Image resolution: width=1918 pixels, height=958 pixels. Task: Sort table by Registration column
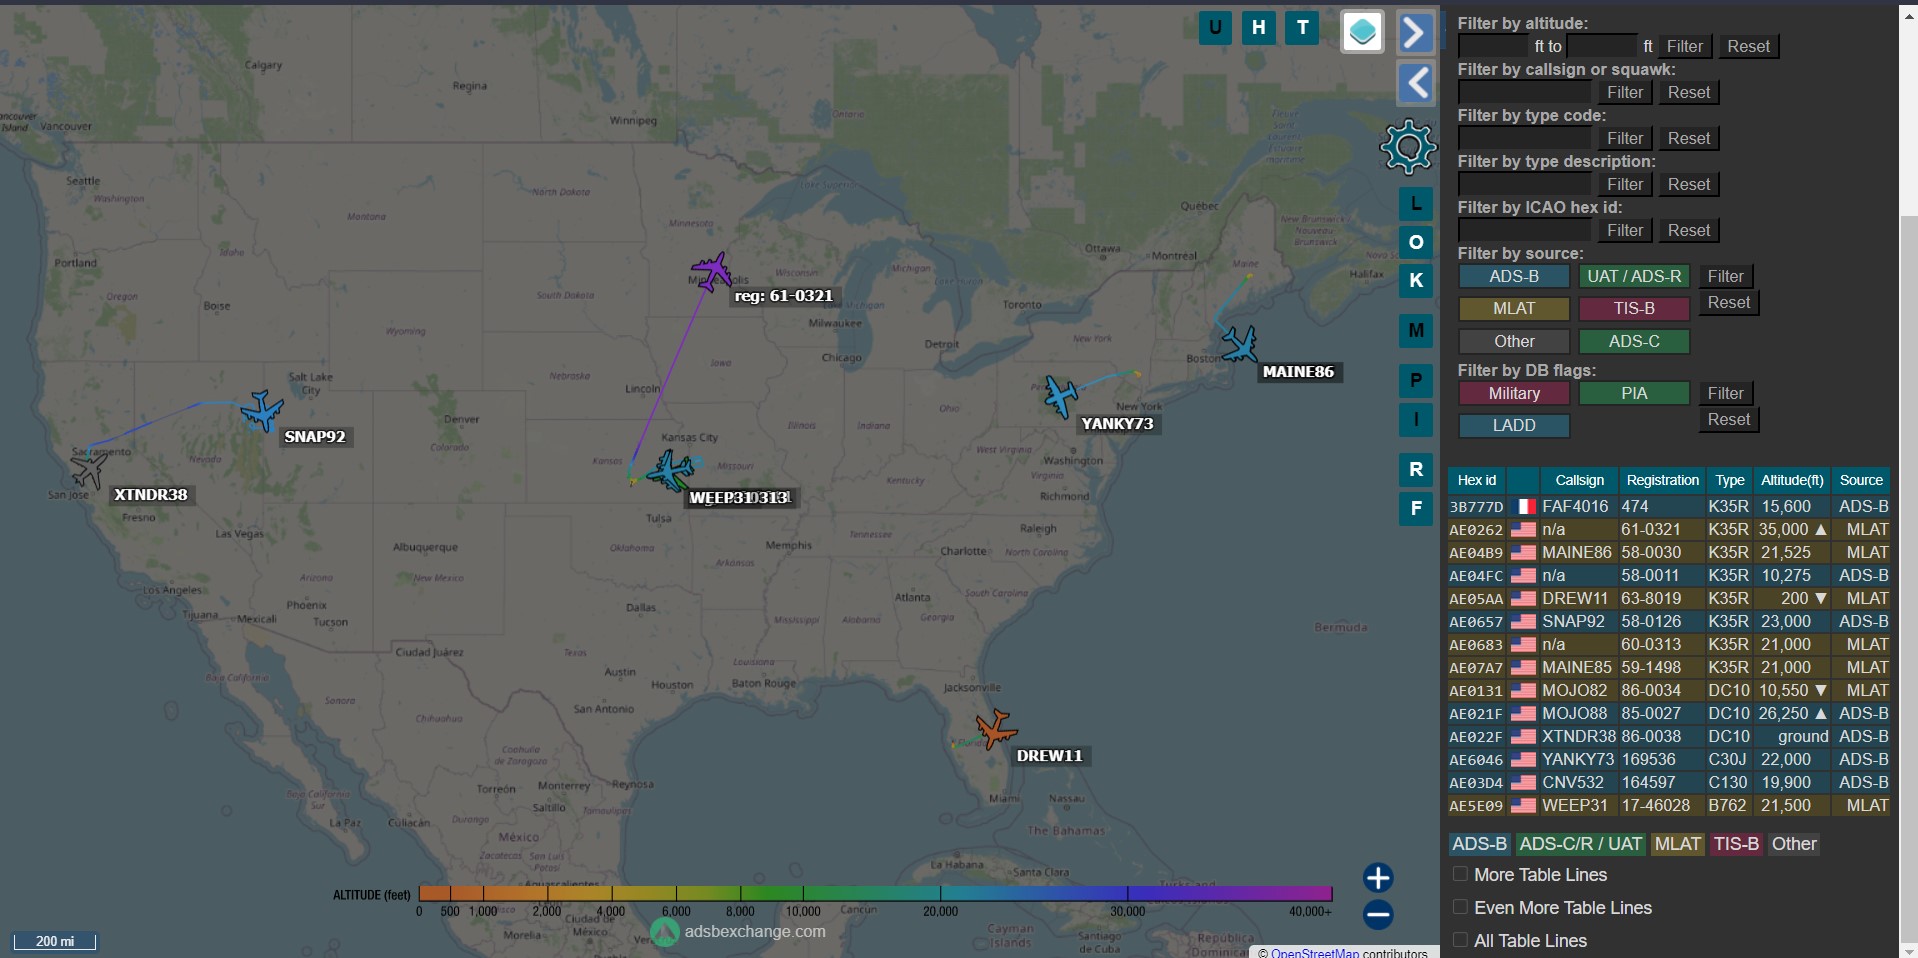[x=1662, y=480]
